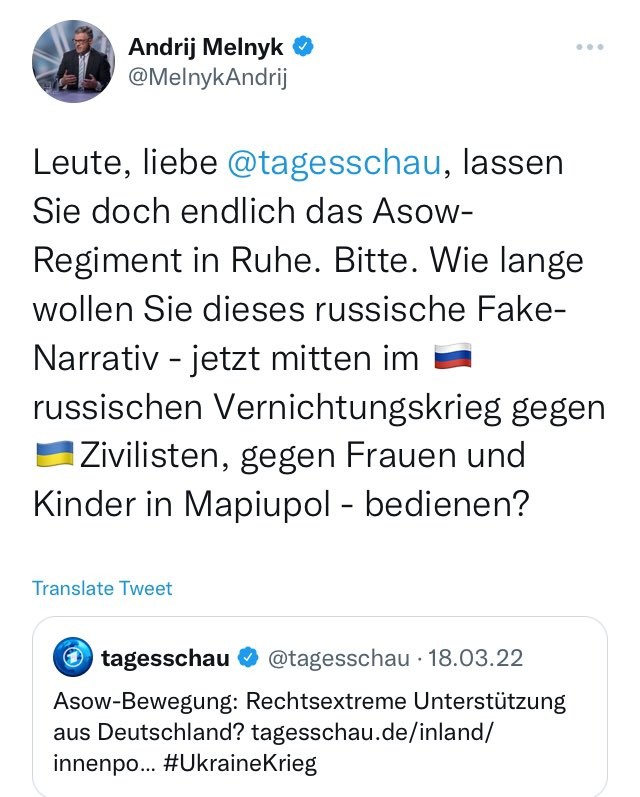Click the @tagesschau mention in tweet text

[334, 161]
